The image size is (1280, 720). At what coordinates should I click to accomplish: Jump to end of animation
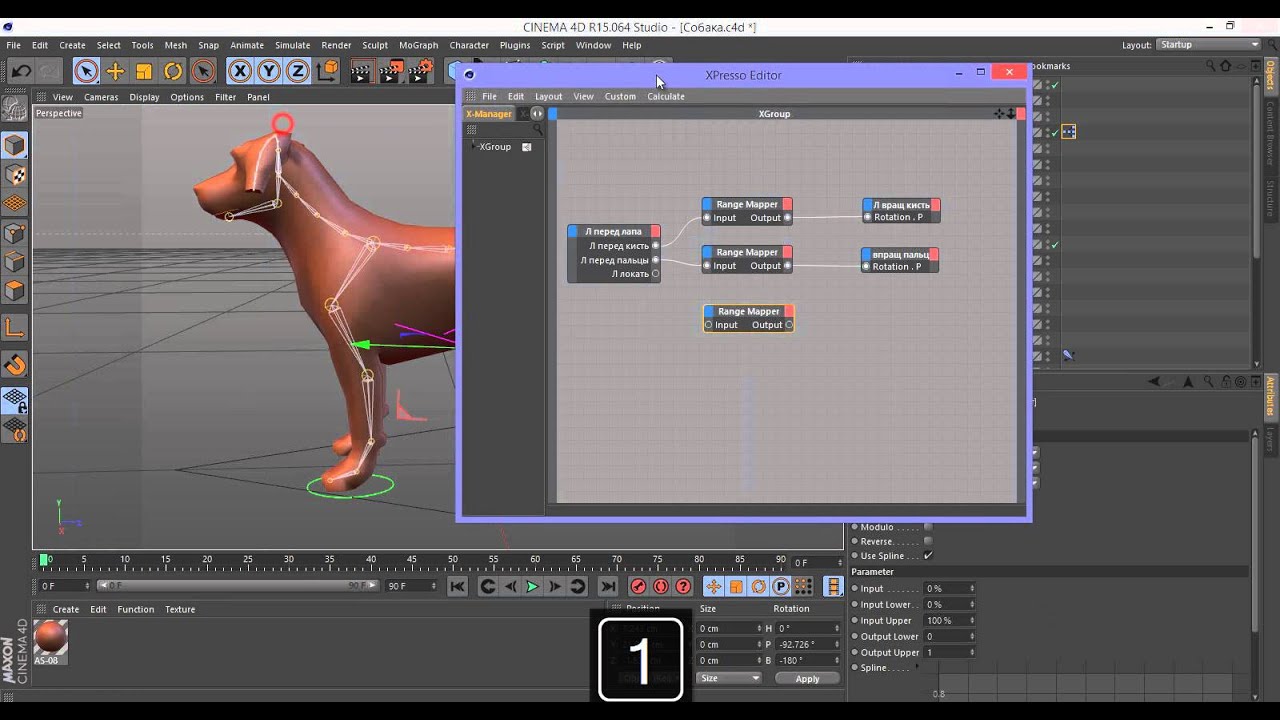tap(608, 587)
